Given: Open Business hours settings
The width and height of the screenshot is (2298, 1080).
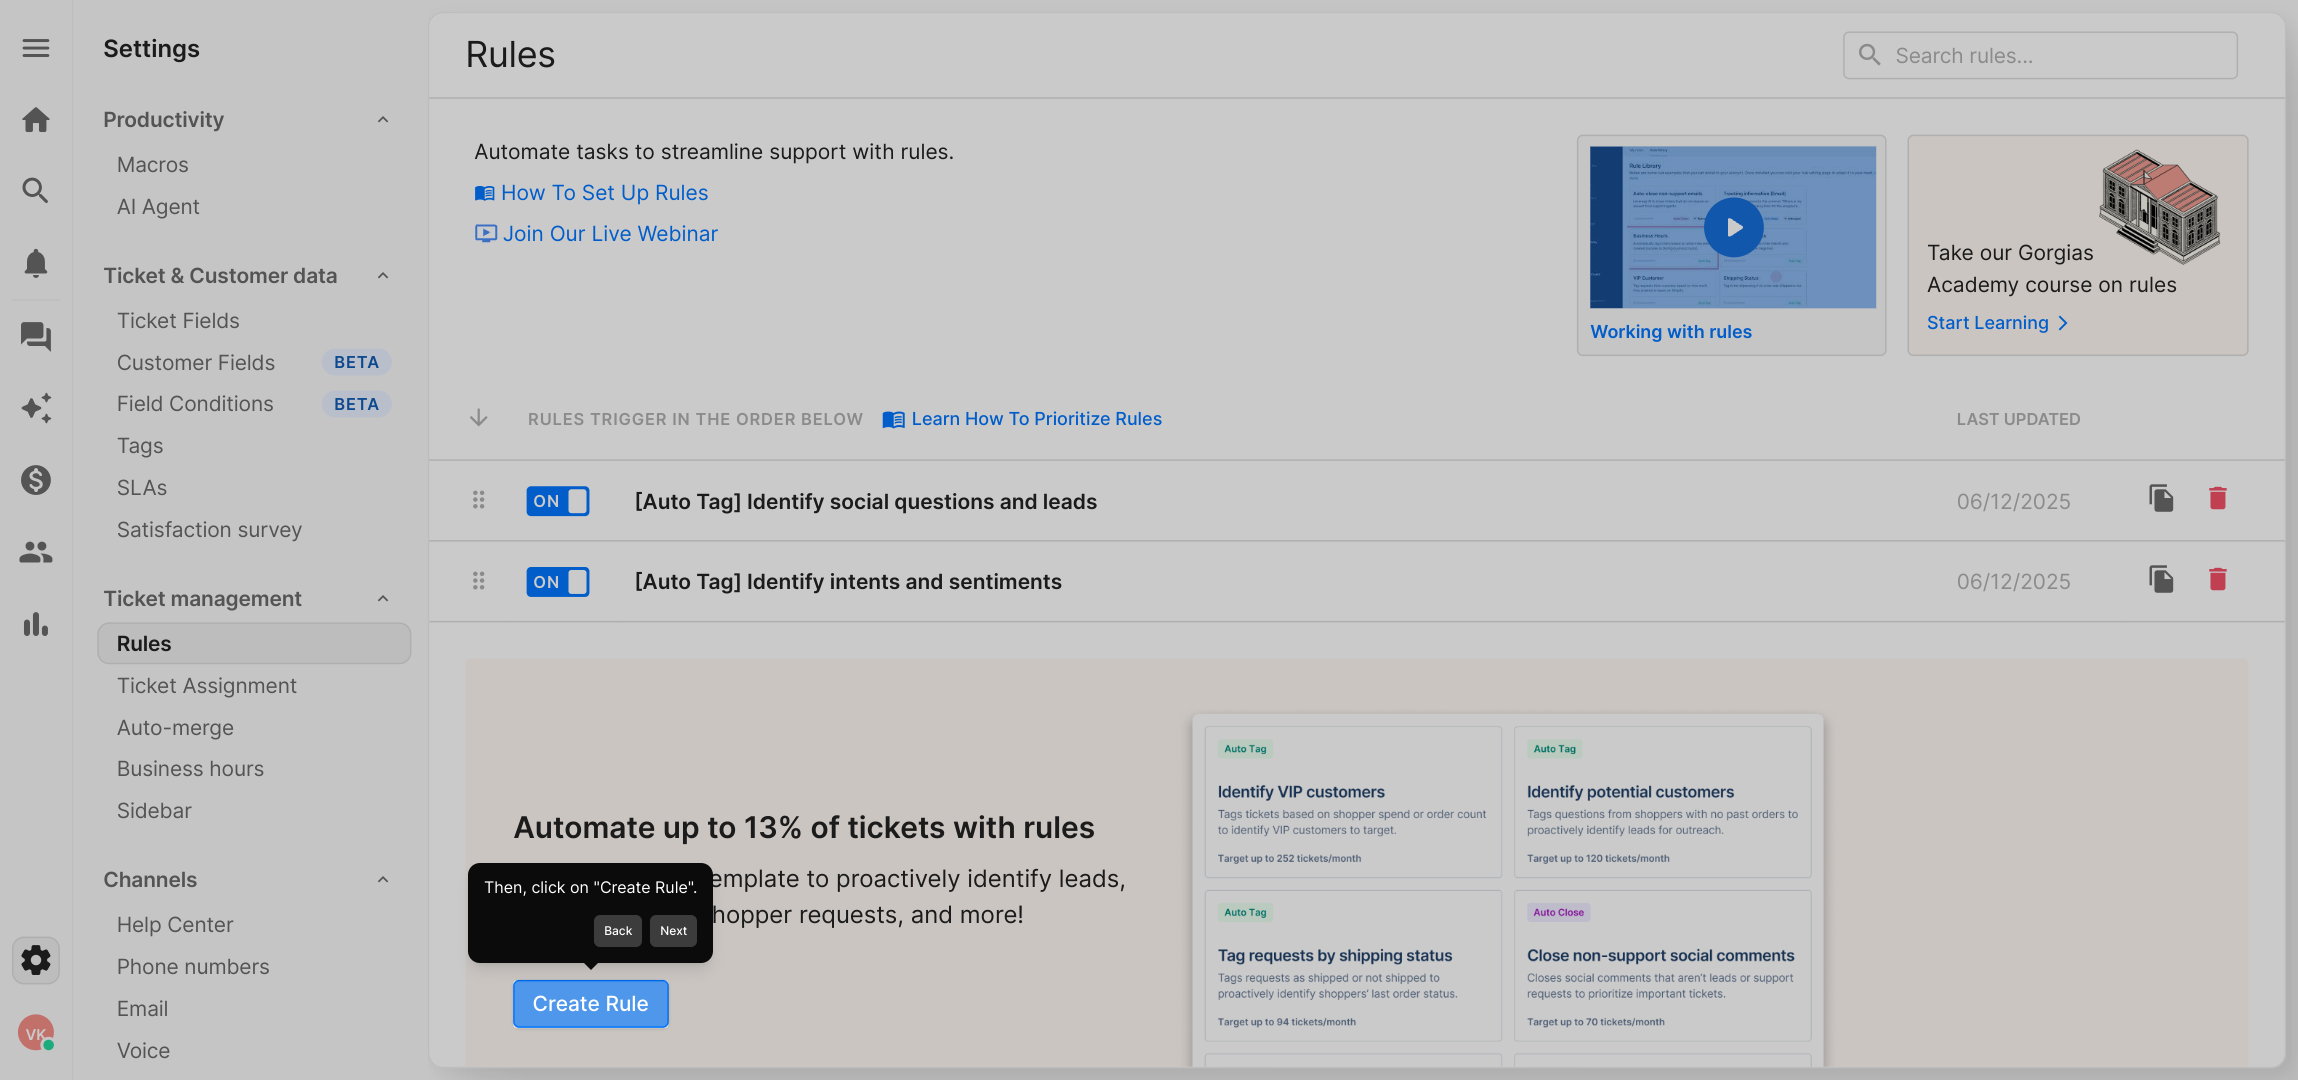Looking at the screenshot, I should tap(190, 769).
